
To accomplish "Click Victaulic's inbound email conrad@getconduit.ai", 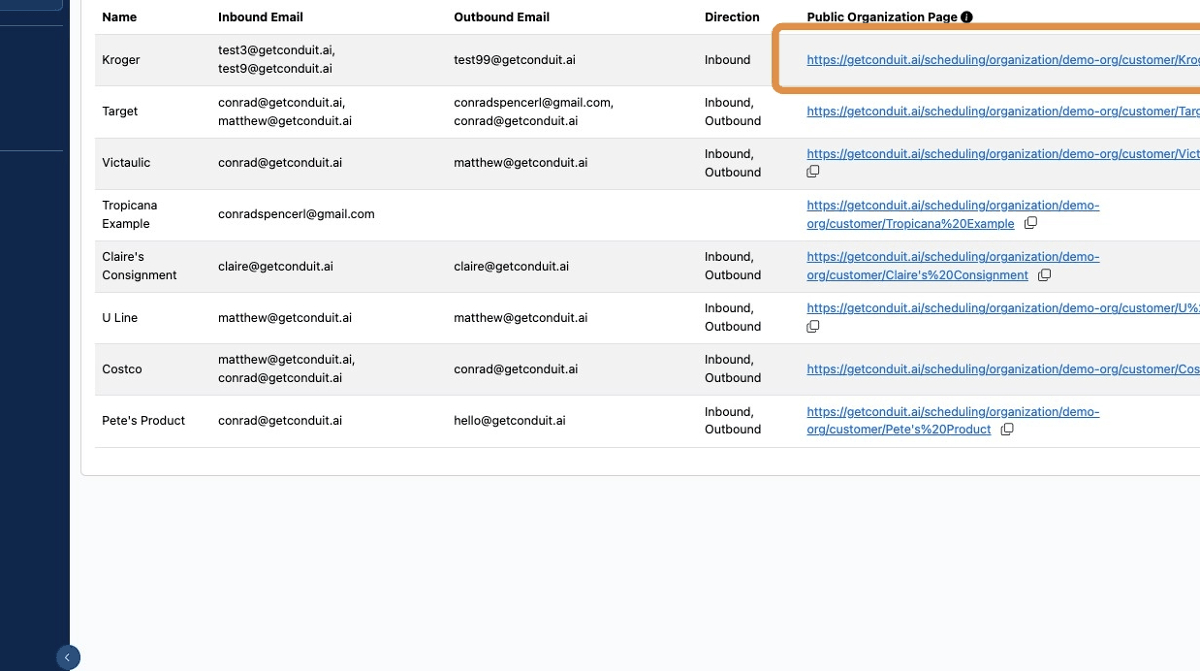I will [280, 162].
